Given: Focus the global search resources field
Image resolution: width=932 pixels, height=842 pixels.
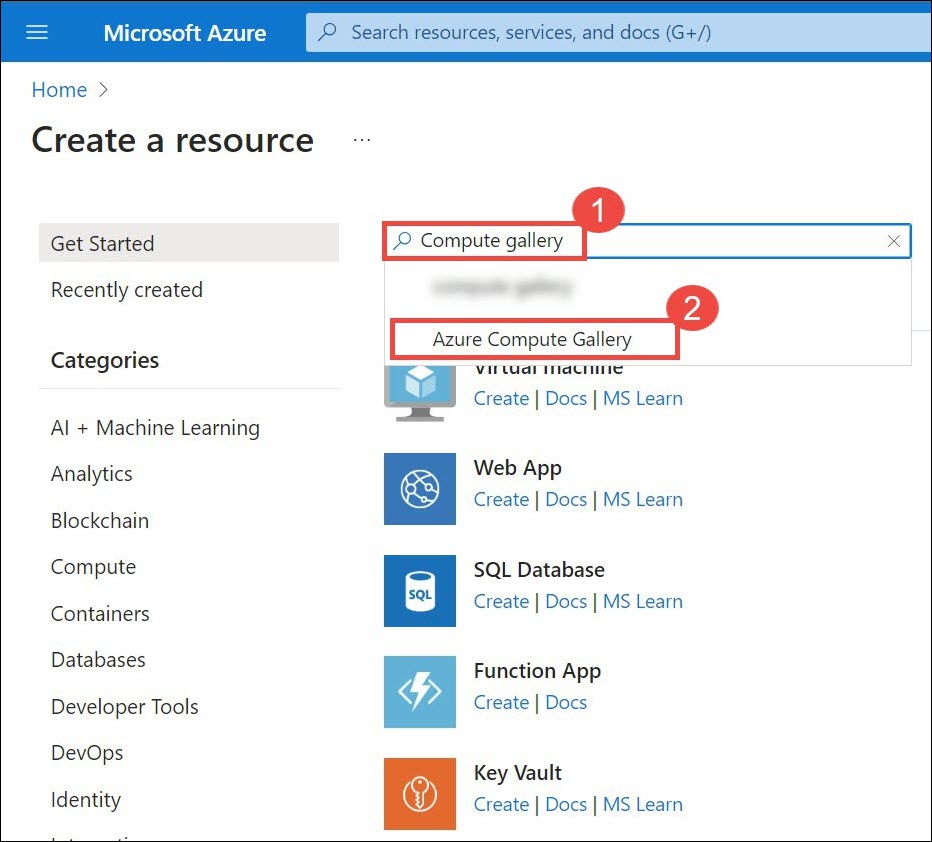Looking at the screenshot, I should 618,33.
